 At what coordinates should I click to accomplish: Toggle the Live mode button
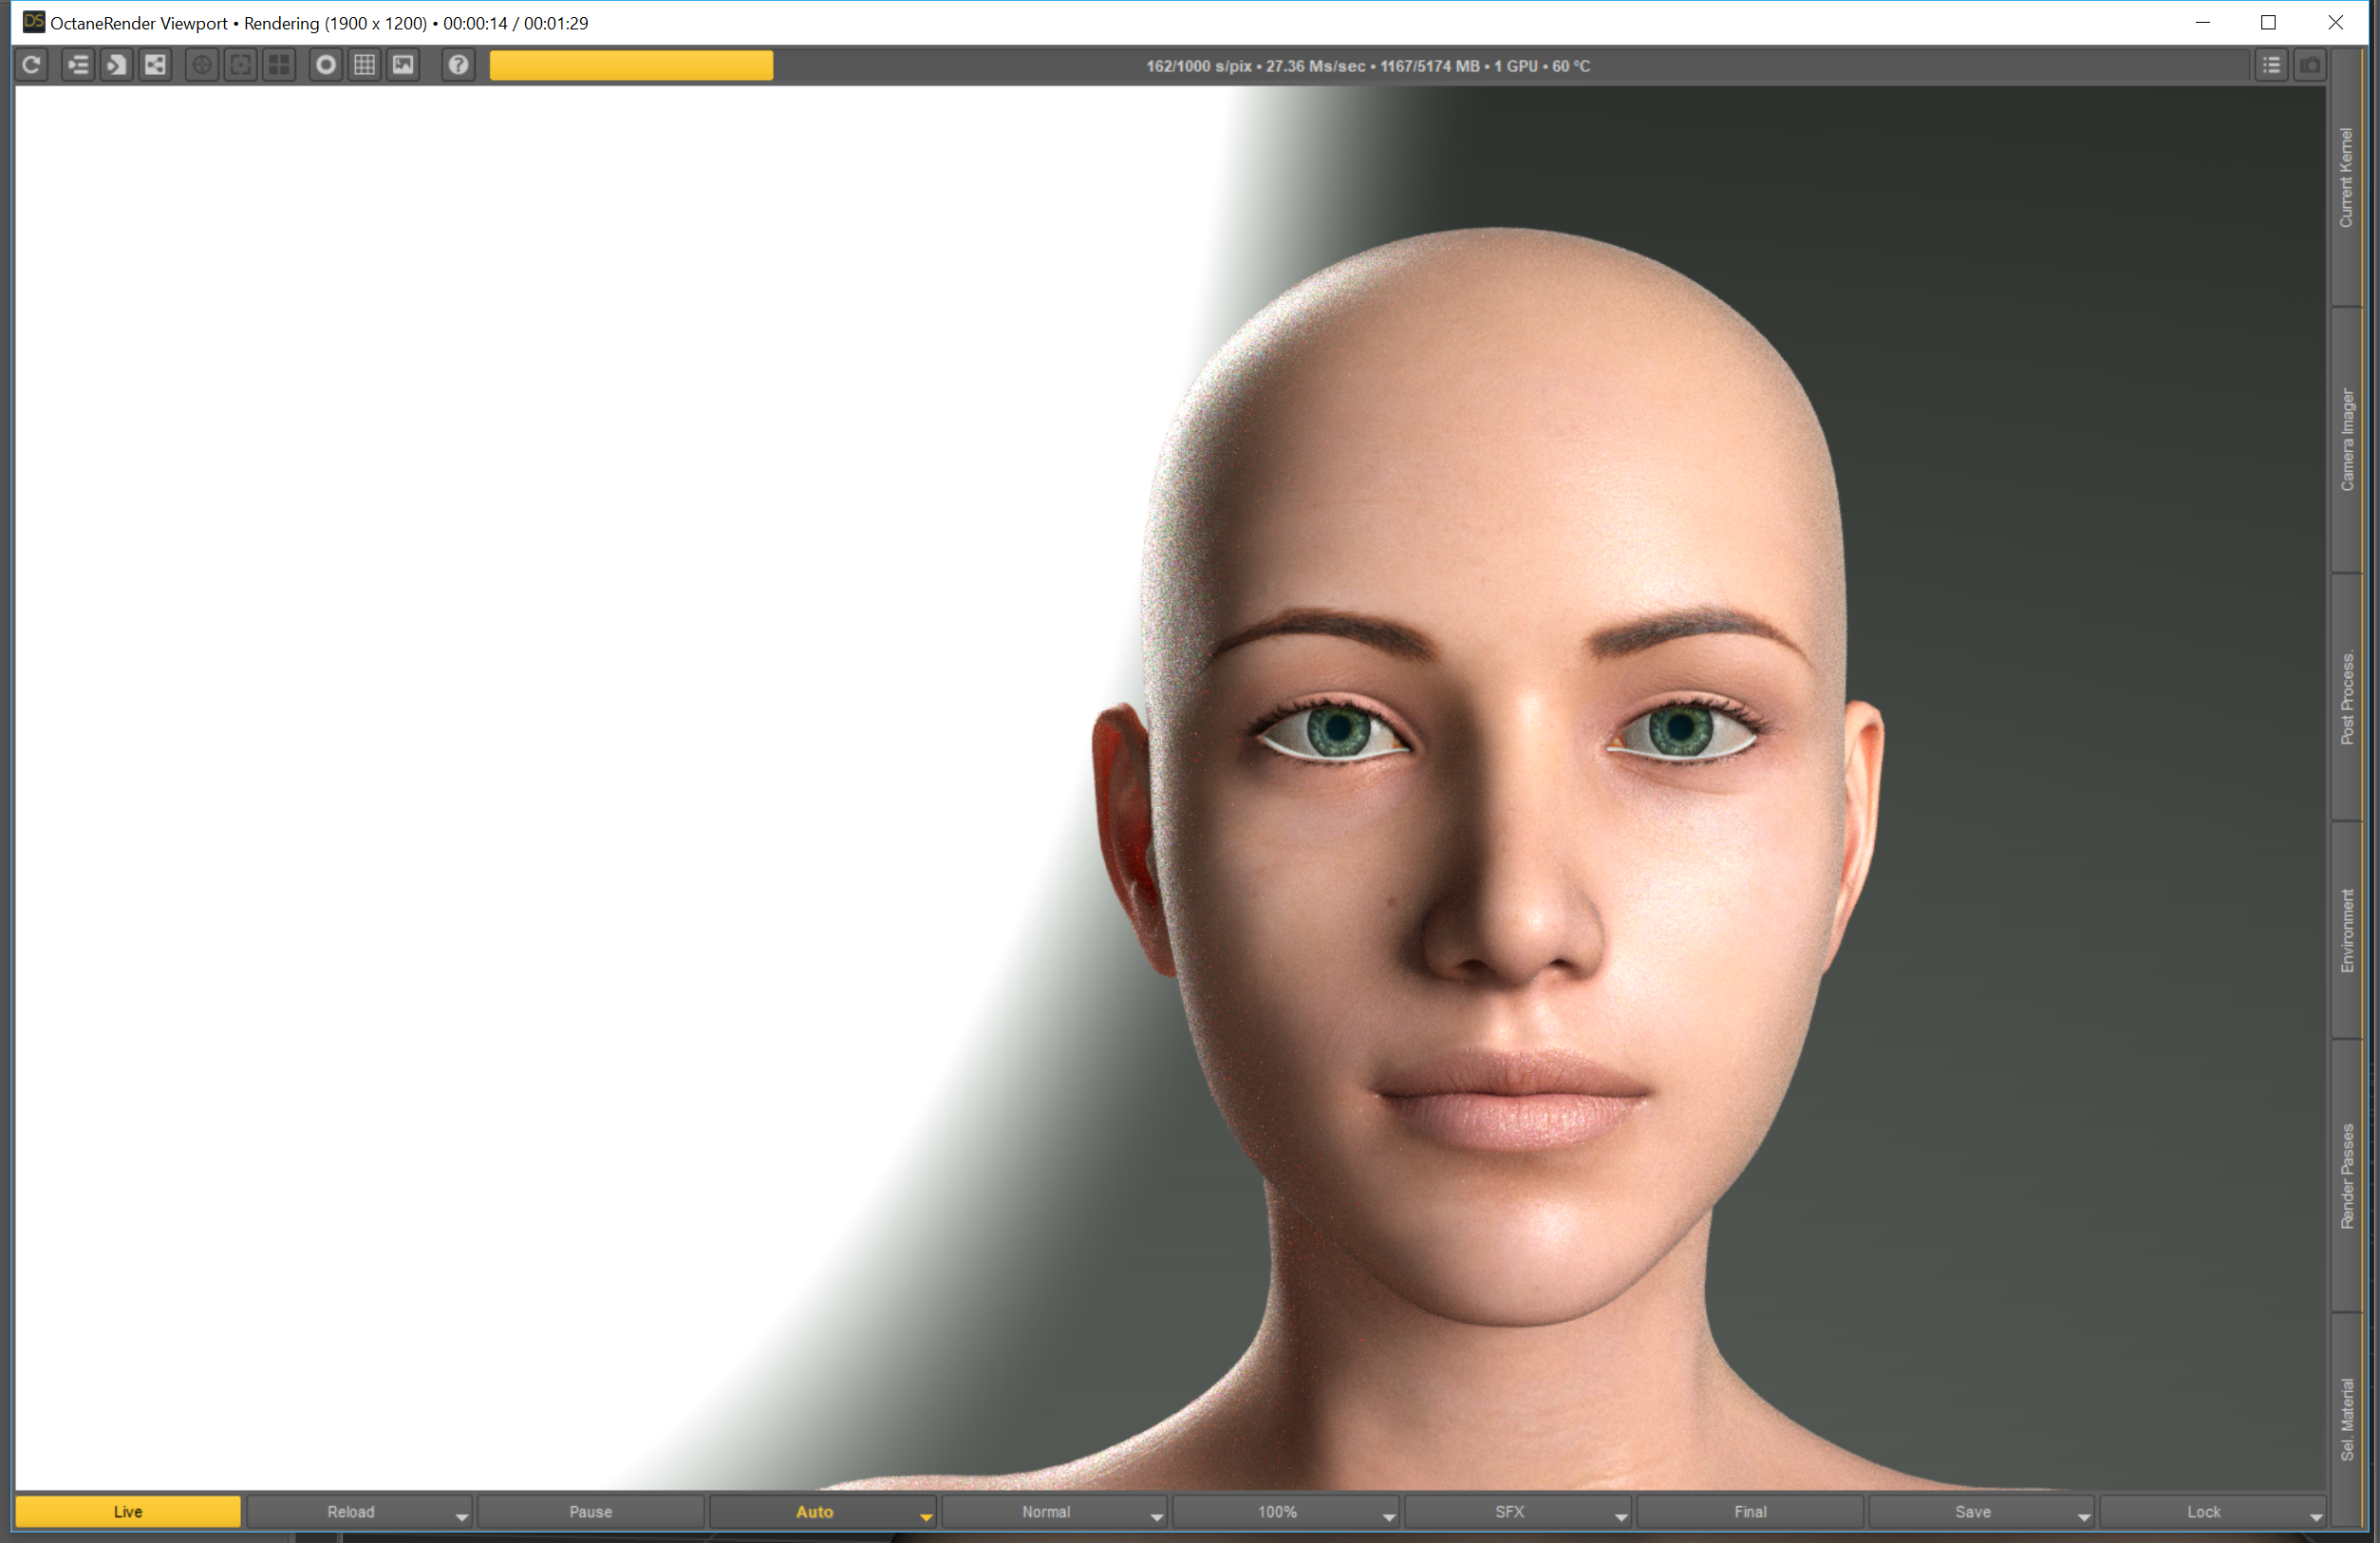128,1512
